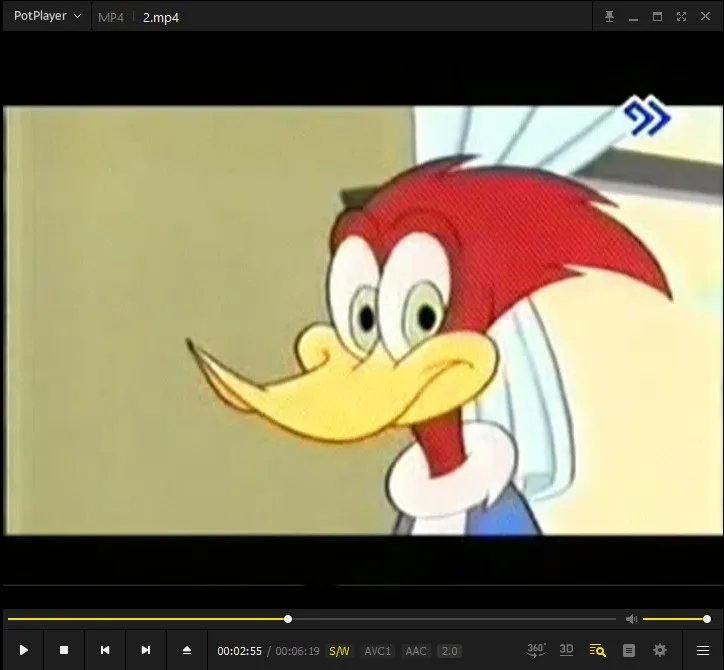This screenshot has width=724, height=670.
Task: Click the seek bar handle
Action: 288,619
